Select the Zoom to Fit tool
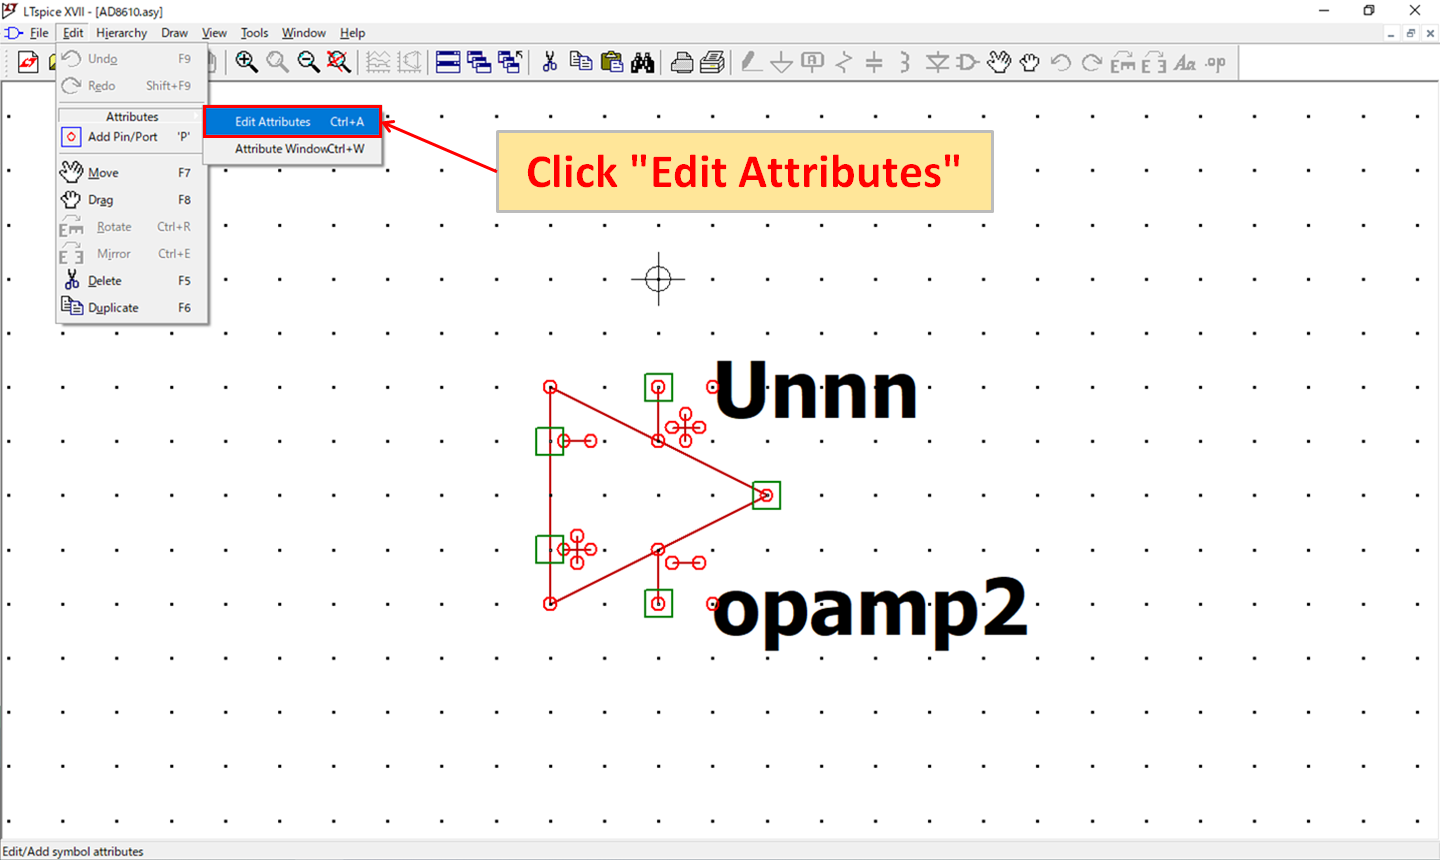The image size is (1440, 860). [x=339, y=62]
